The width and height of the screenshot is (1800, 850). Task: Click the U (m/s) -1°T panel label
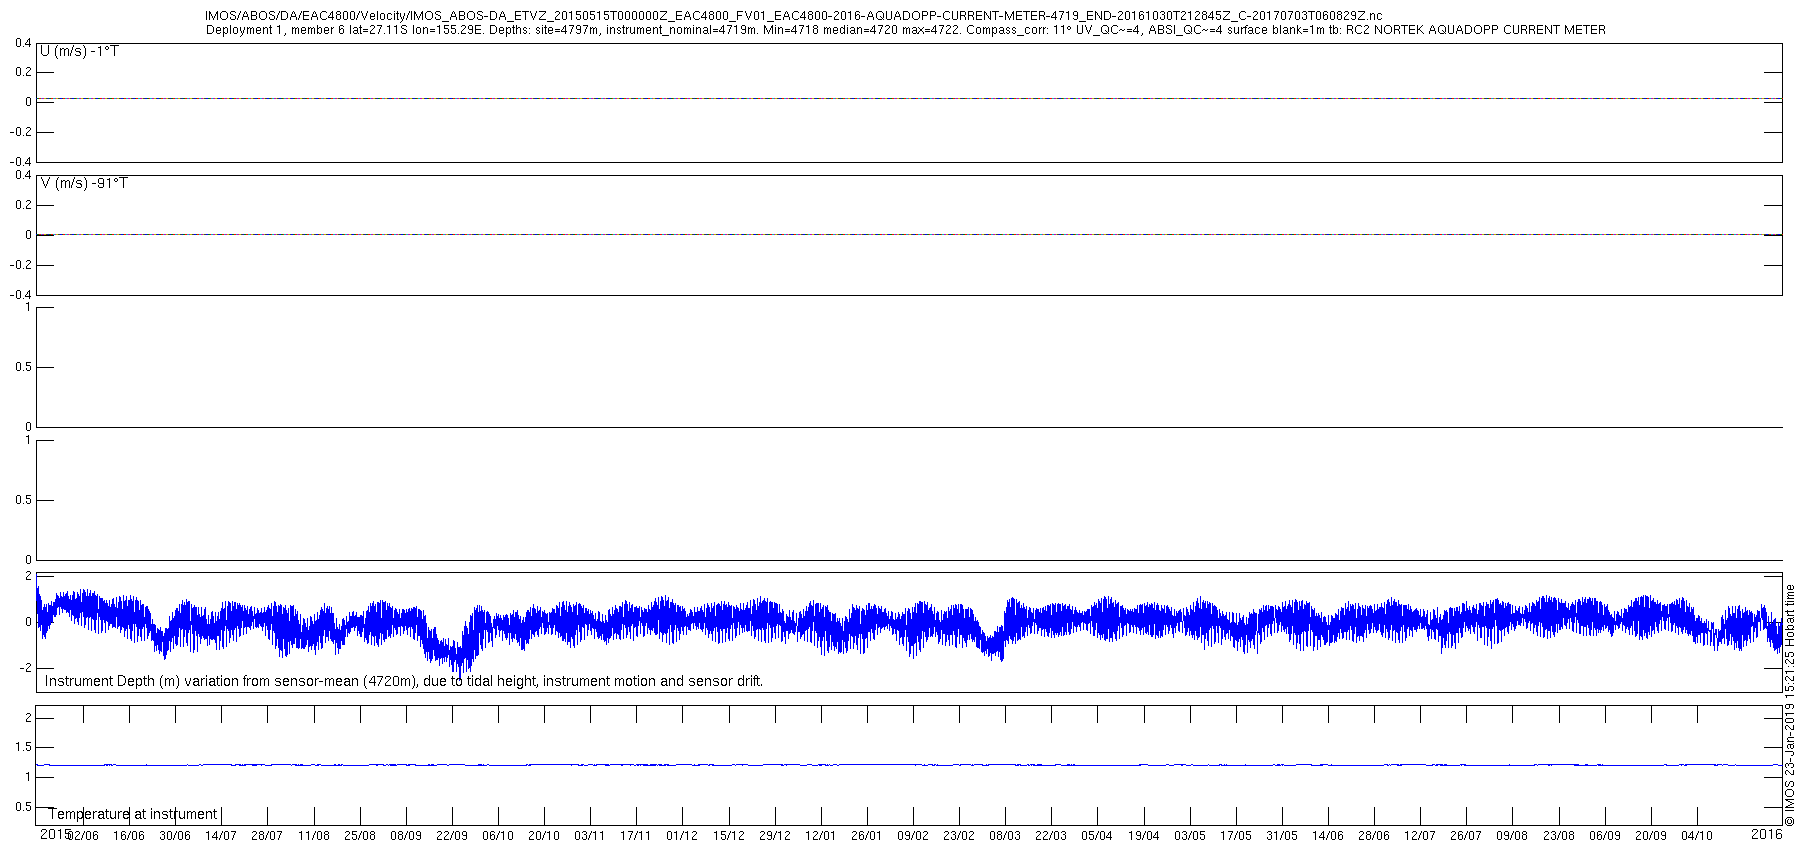click(x=79, y=51)
